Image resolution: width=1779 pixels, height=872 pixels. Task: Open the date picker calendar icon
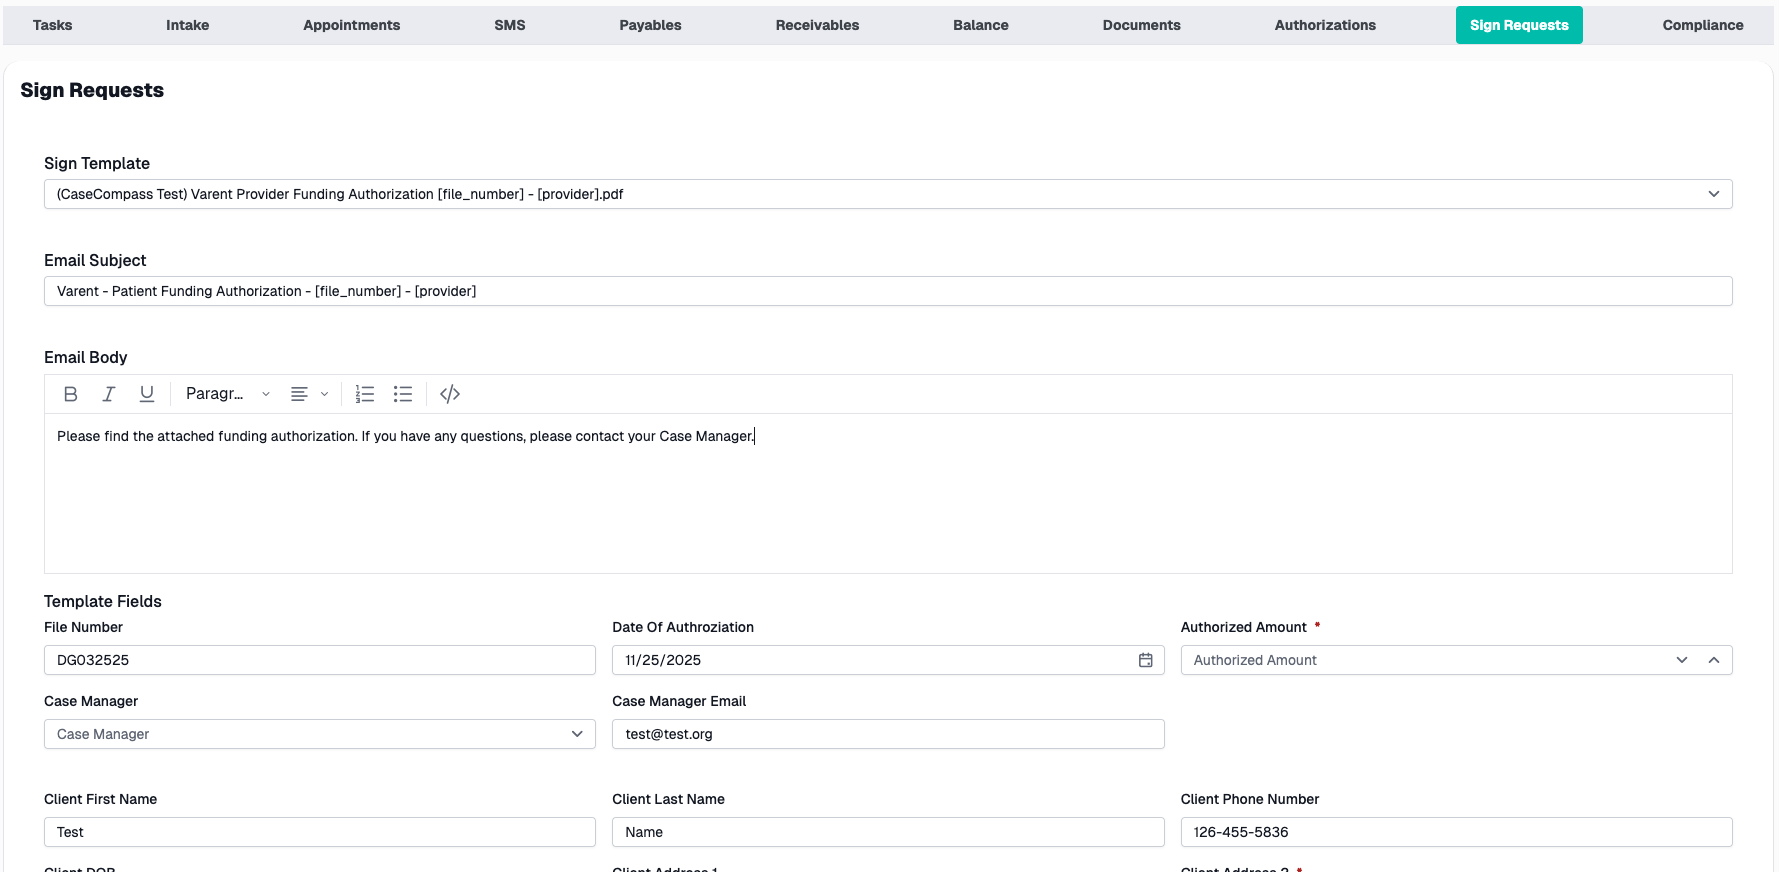[1145, 660]
